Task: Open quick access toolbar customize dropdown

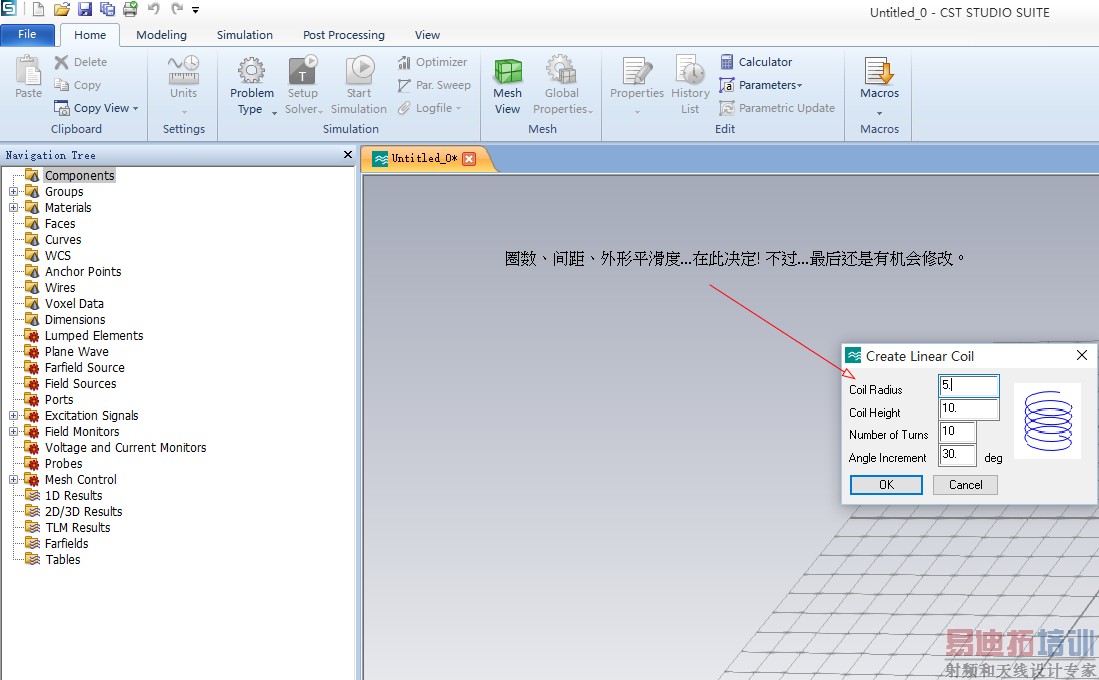Action: coord(196,10)
